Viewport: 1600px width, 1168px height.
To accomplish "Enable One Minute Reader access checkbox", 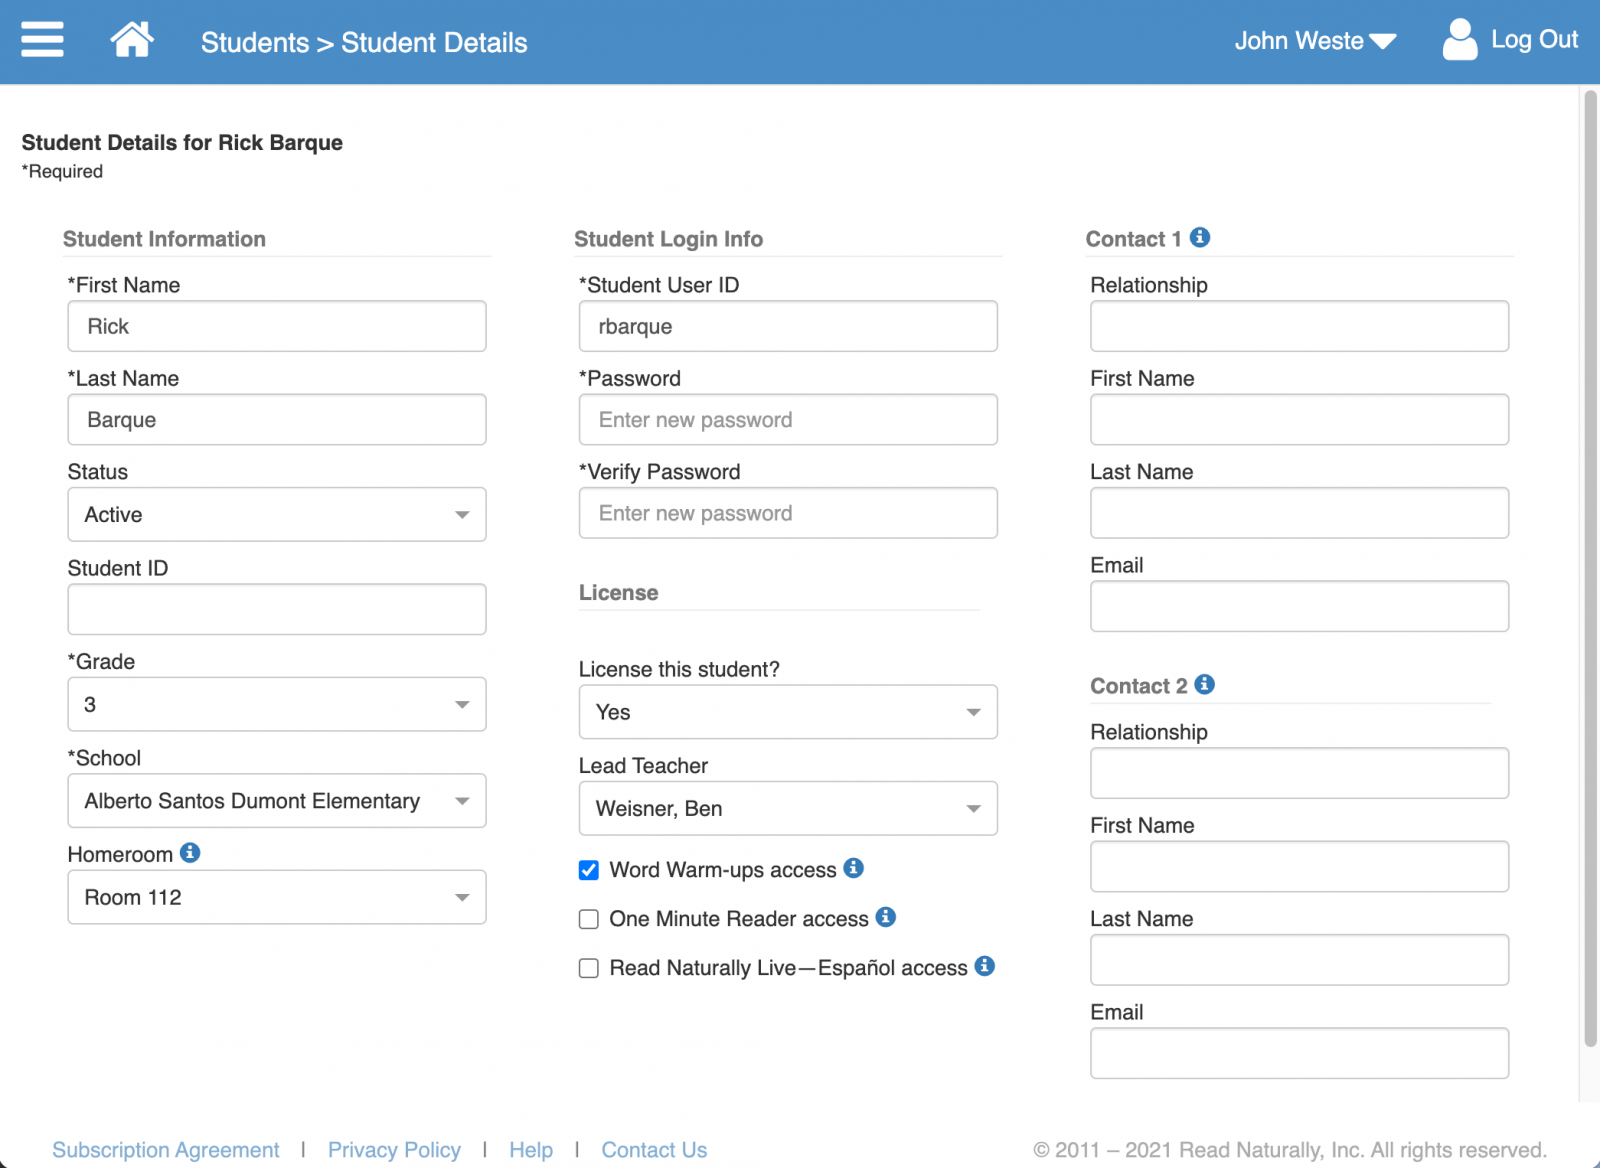I will coord(589,919).
